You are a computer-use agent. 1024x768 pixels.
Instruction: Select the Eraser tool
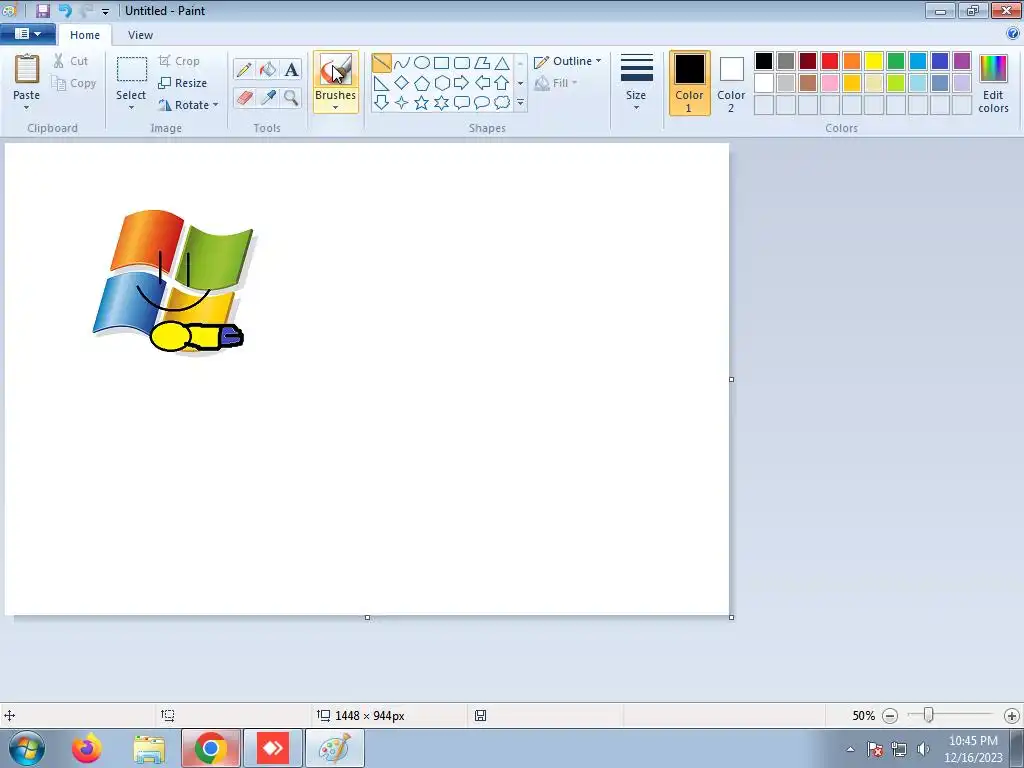click(x=244, y=98)
